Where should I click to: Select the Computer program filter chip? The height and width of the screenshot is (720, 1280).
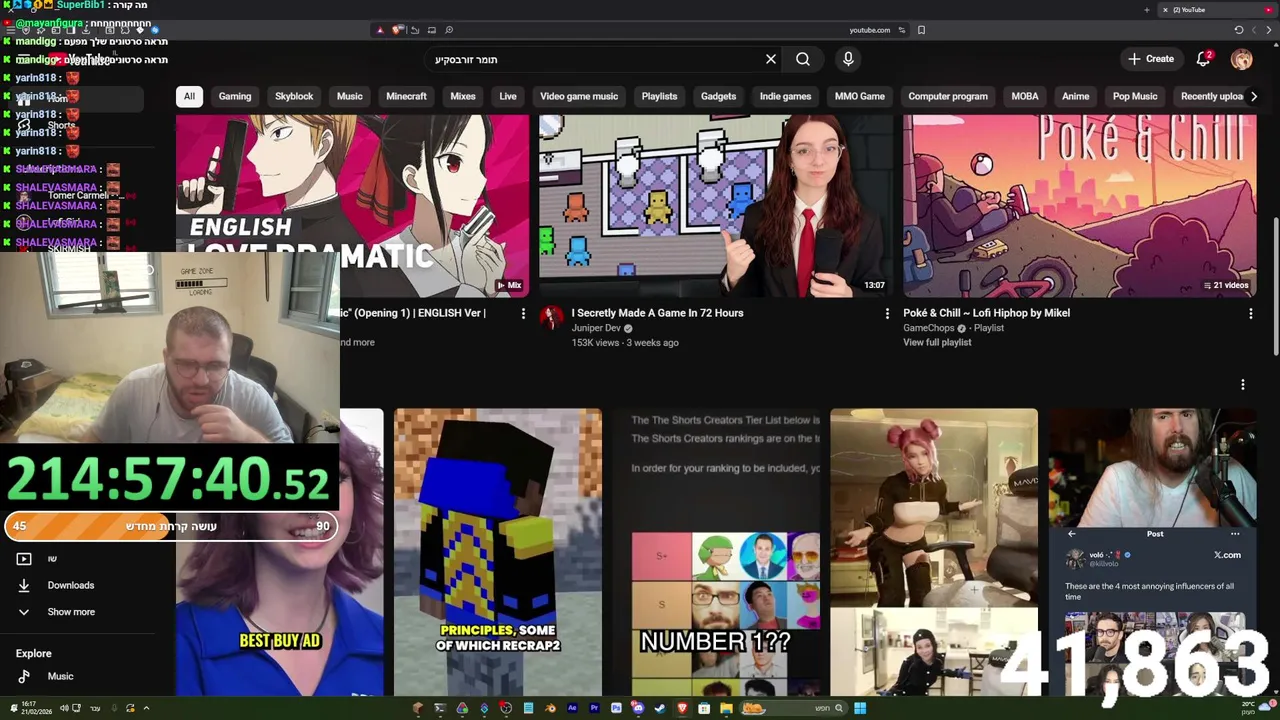[948, 96]
